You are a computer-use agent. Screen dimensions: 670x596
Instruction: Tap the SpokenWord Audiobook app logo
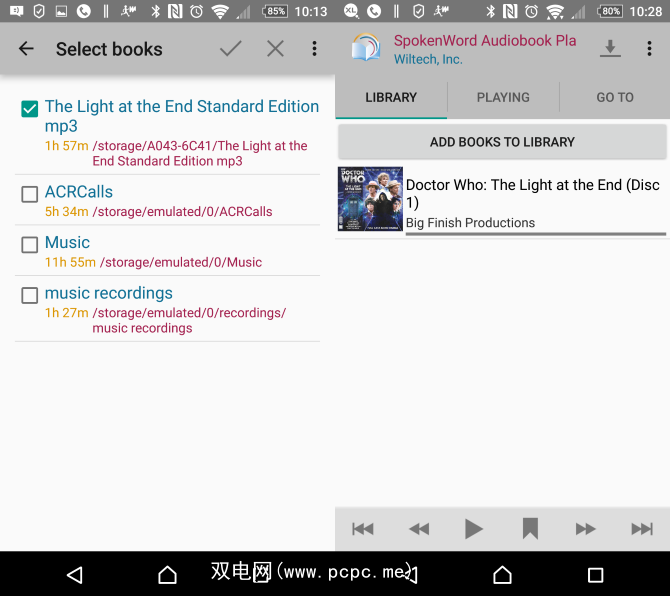click(366, 47)
